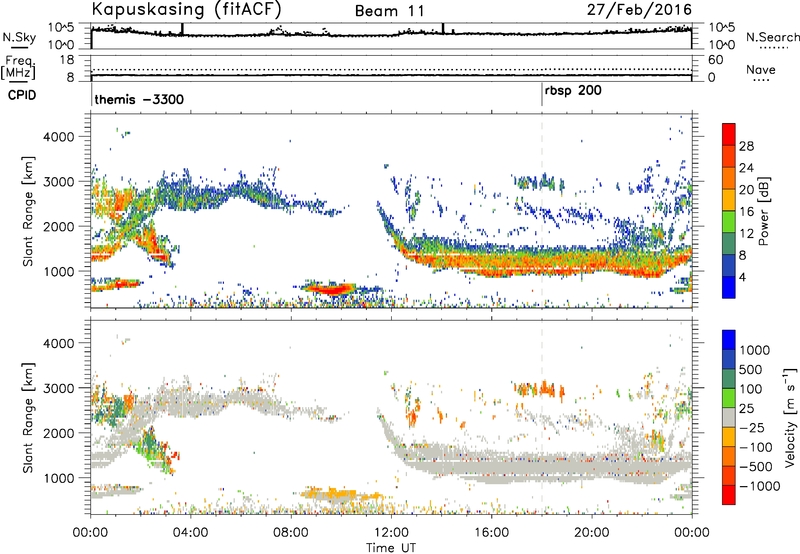This screenshot has width=800, height=554.
Task: Click the 60 tick on Nave axis
Action: click(x=716, y=60)
